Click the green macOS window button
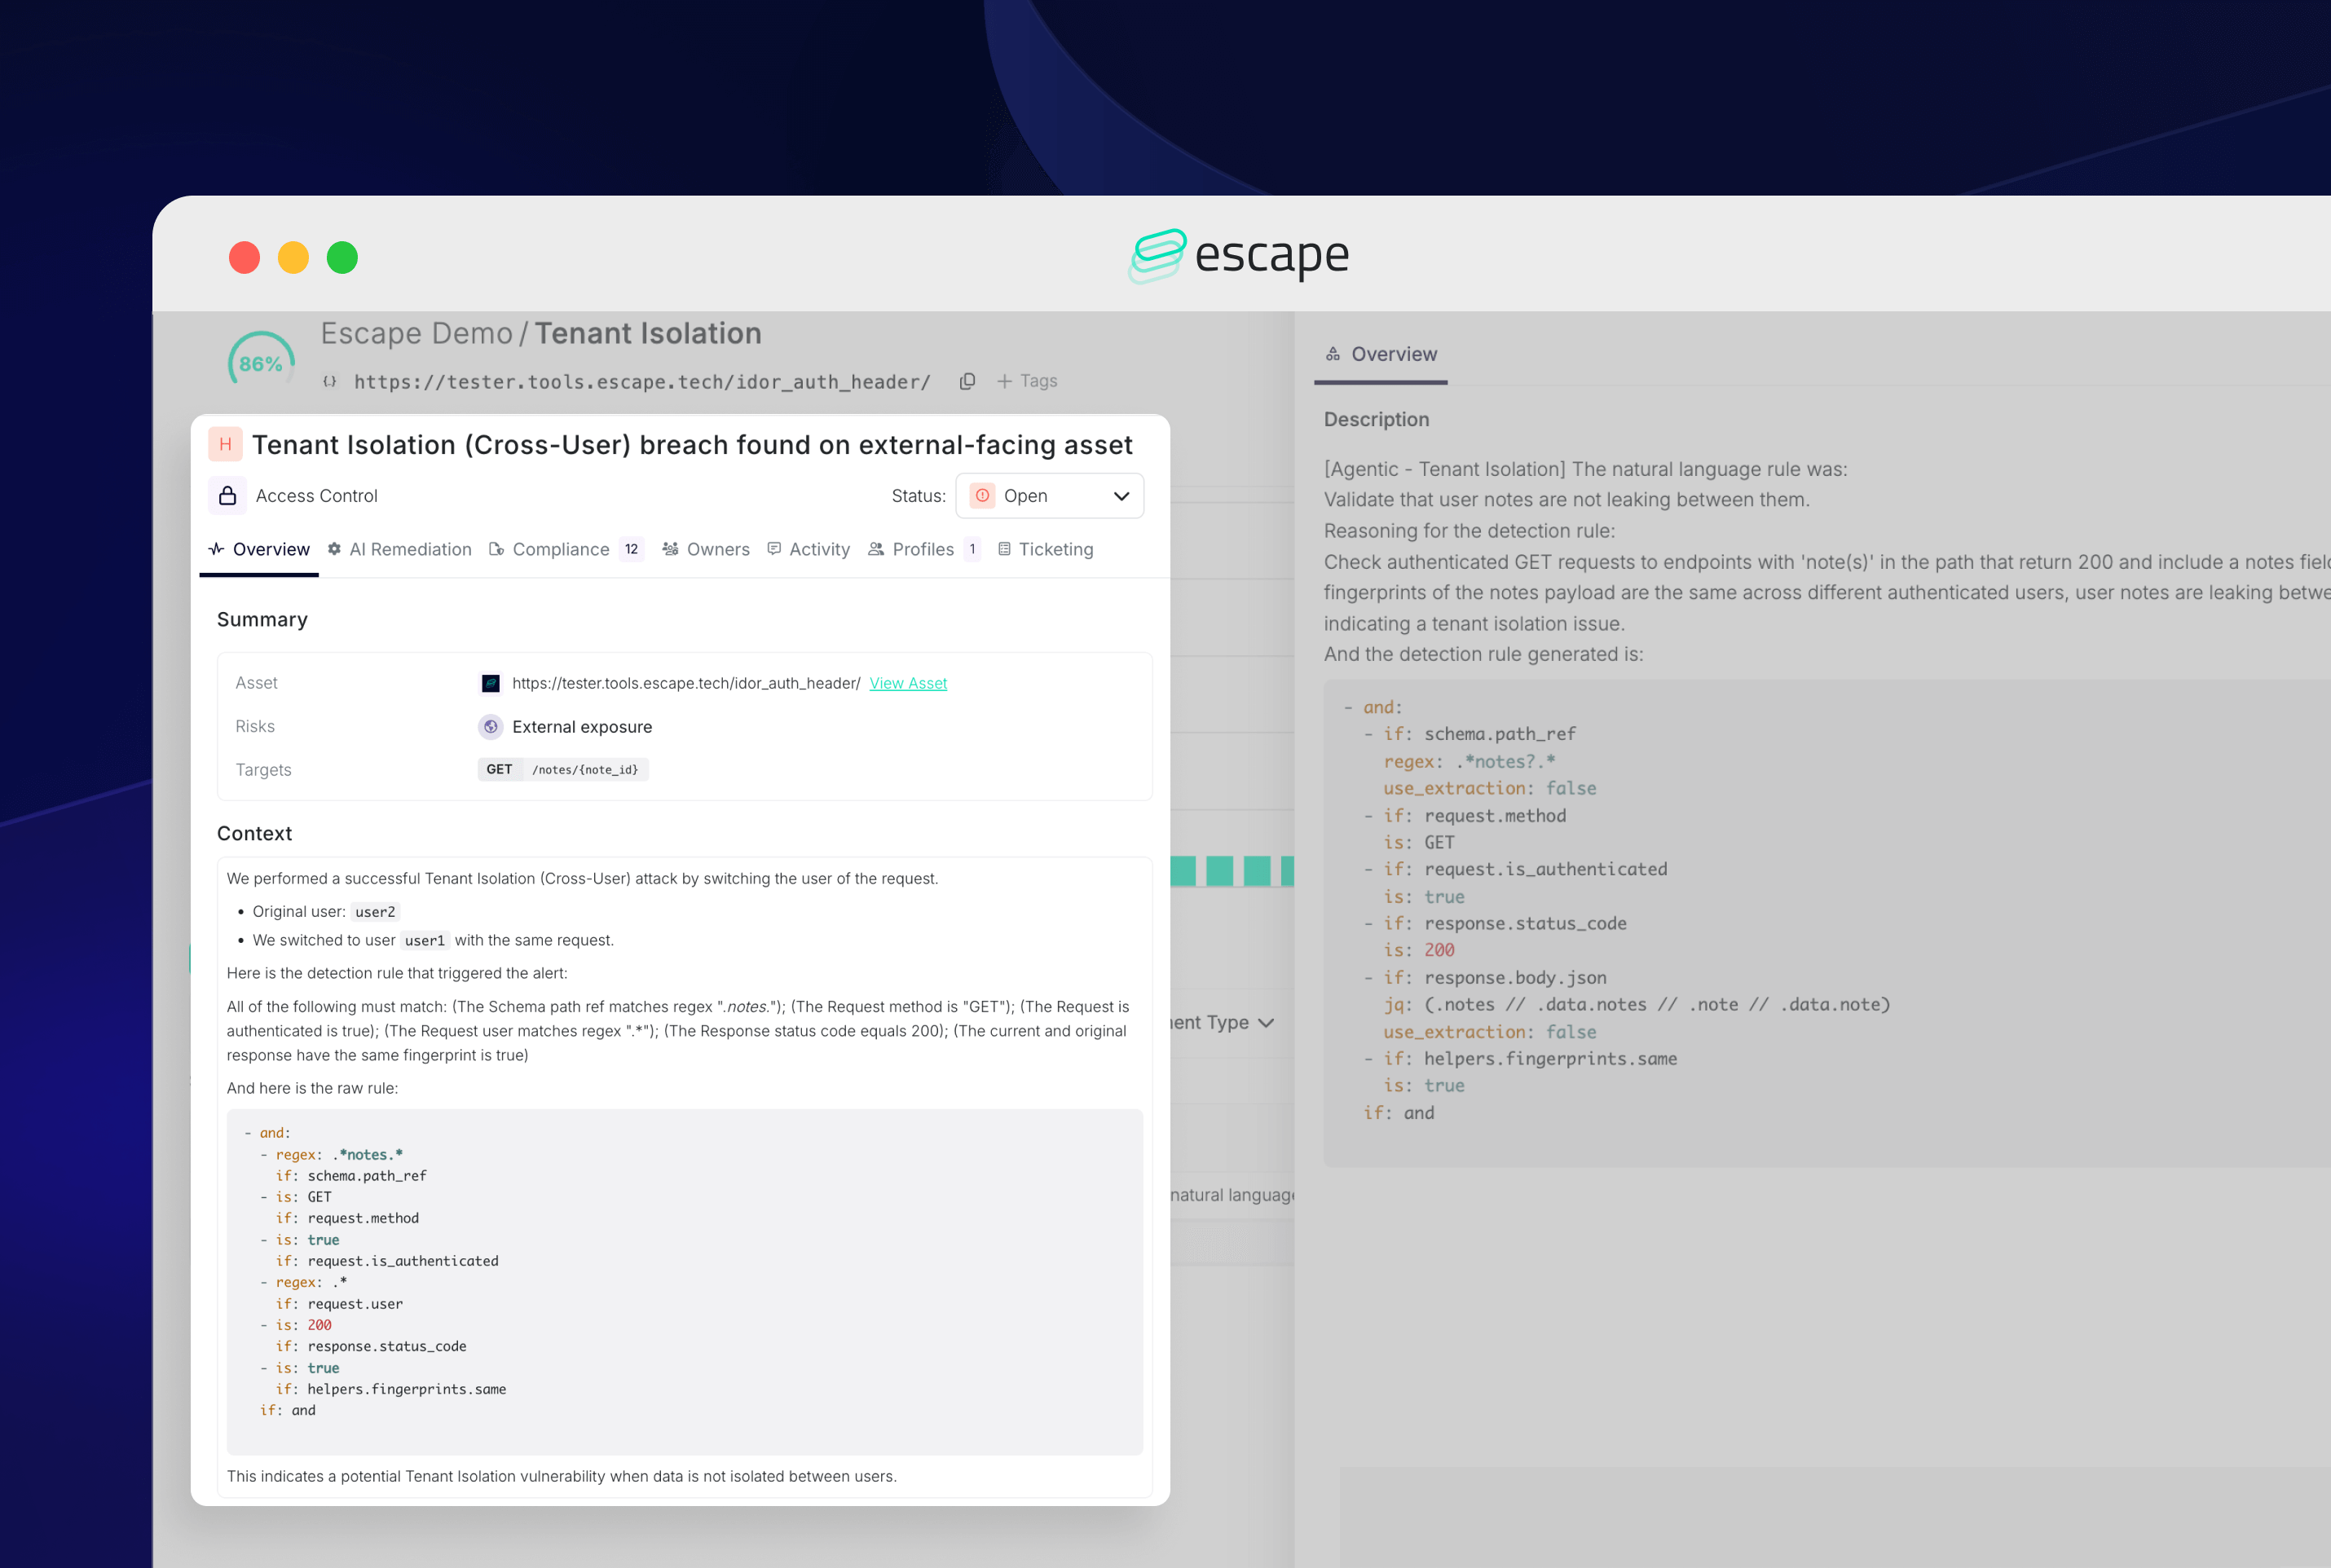The image size is (2331, 1568). pyautogui.click(x=342, y=258)
